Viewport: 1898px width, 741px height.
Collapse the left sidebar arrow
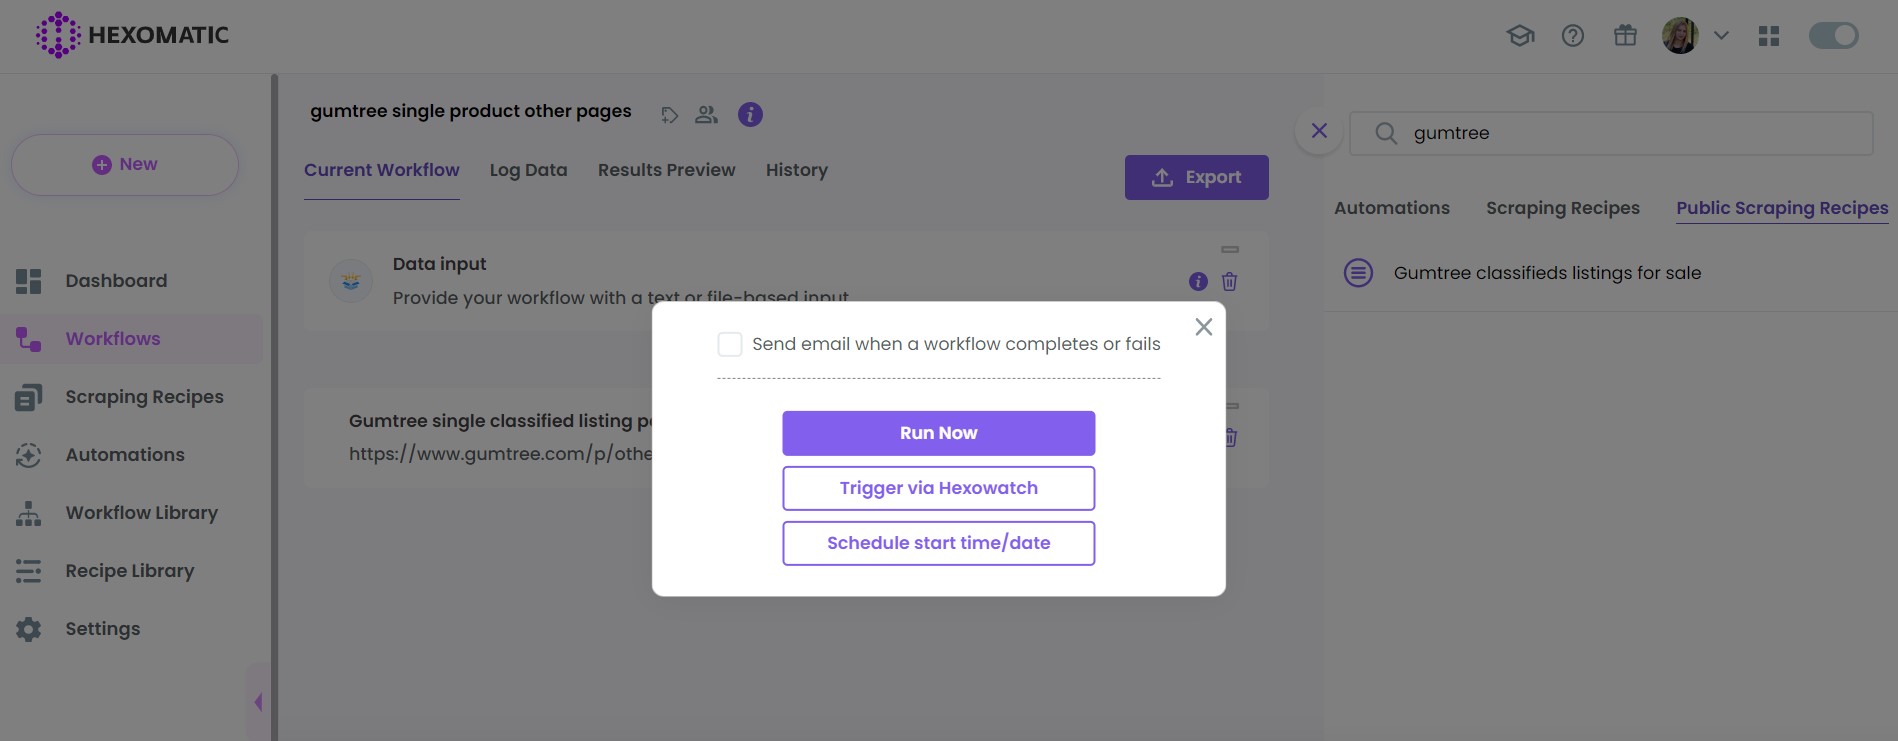point(258,702)
